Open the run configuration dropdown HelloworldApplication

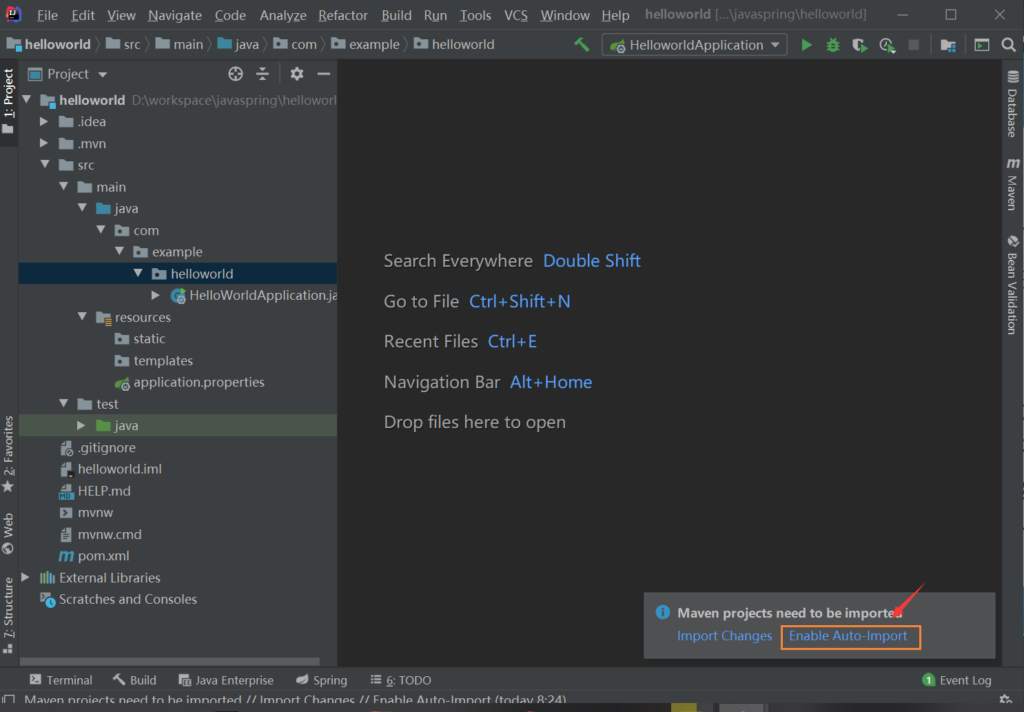694,44
